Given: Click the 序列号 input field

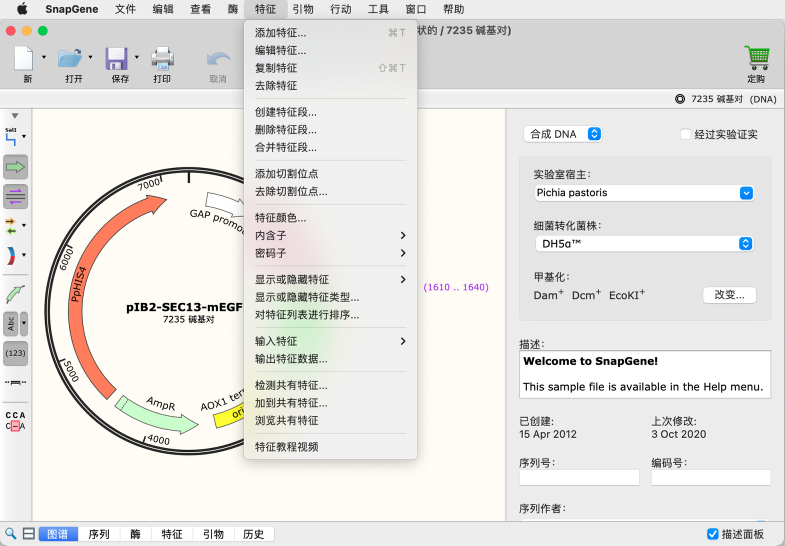Looking at the screenshot, I should [579, 477].
